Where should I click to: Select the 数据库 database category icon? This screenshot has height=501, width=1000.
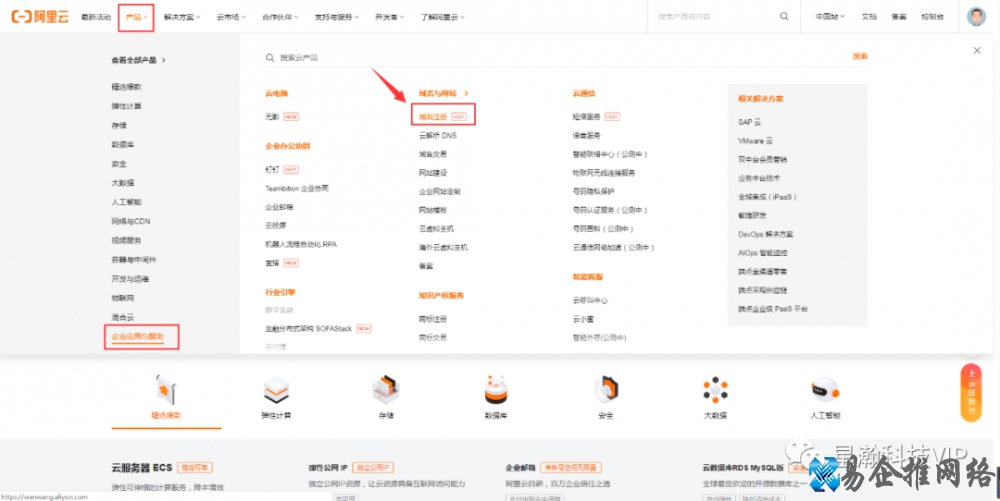coord(496,390)
